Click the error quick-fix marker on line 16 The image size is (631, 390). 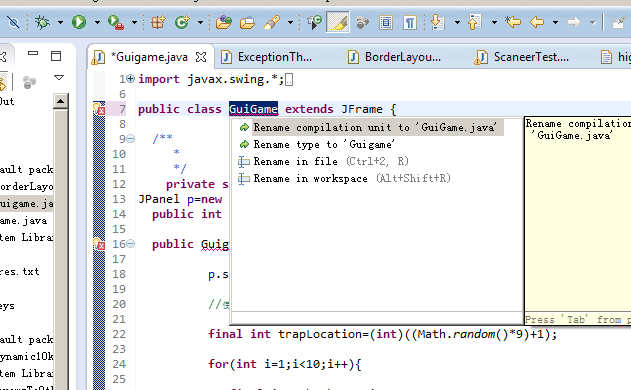pyautogui.click(x=99, y=244)
